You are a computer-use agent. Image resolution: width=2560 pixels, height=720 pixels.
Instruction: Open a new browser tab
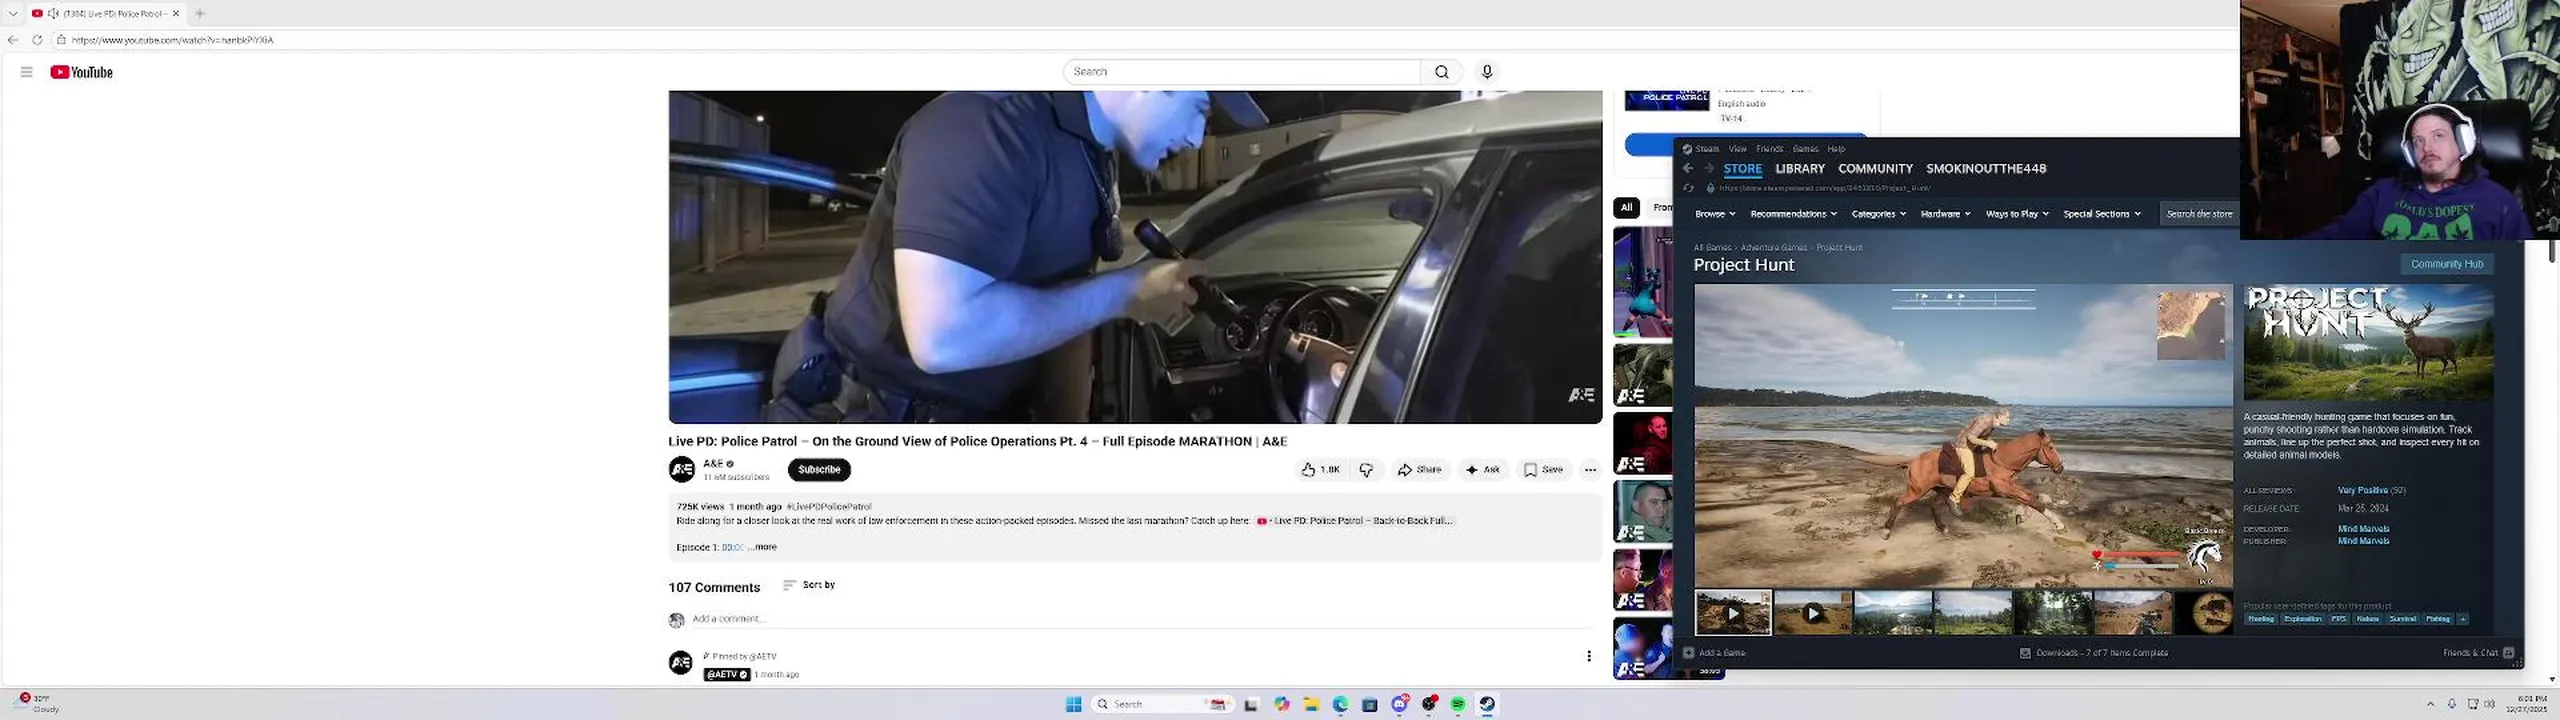pos(200,13)
